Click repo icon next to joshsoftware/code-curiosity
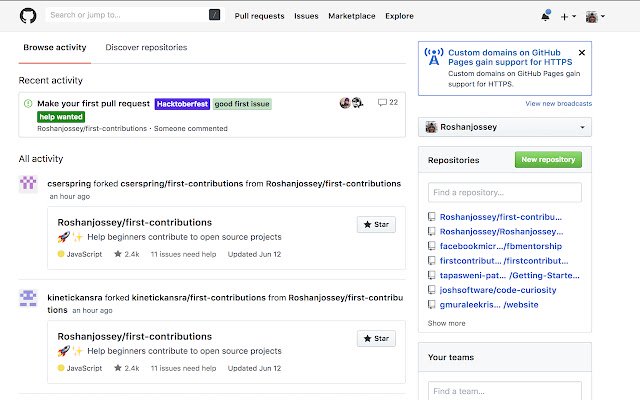This screenshot has width=640, height=400. point(431,290)
